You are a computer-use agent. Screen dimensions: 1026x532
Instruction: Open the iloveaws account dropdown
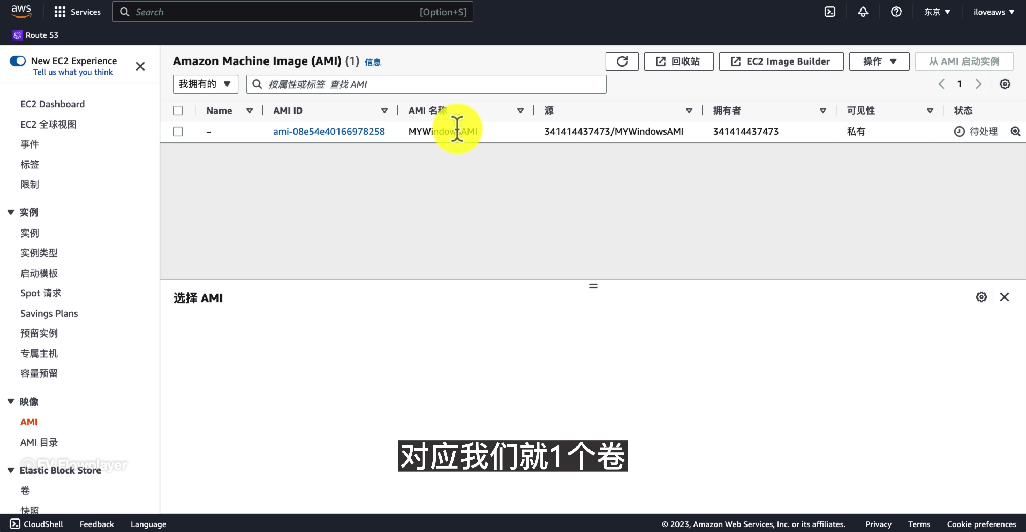tap(993, 12)
